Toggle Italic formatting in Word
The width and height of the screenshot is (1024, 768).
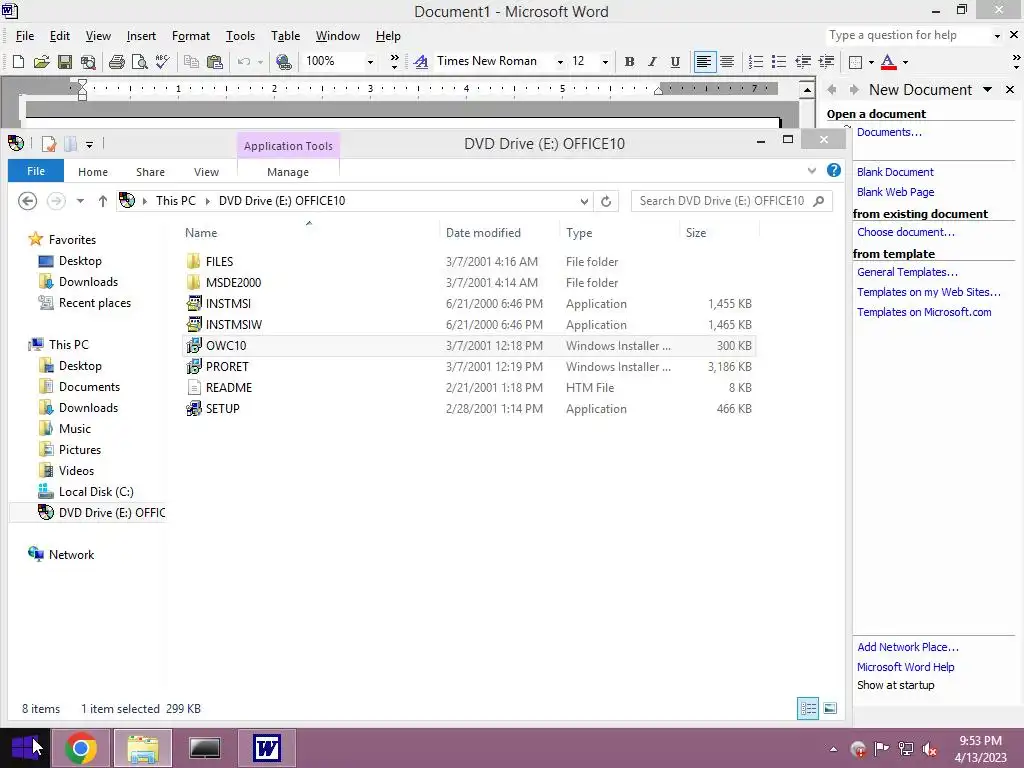(652, 61)
